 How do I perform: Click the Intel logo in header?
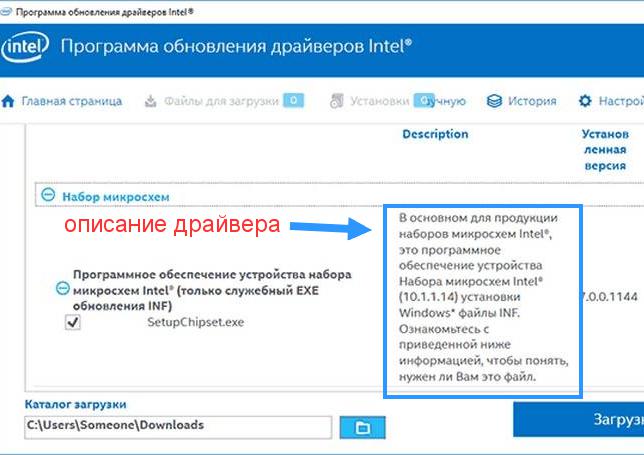(x=25, y=47)
